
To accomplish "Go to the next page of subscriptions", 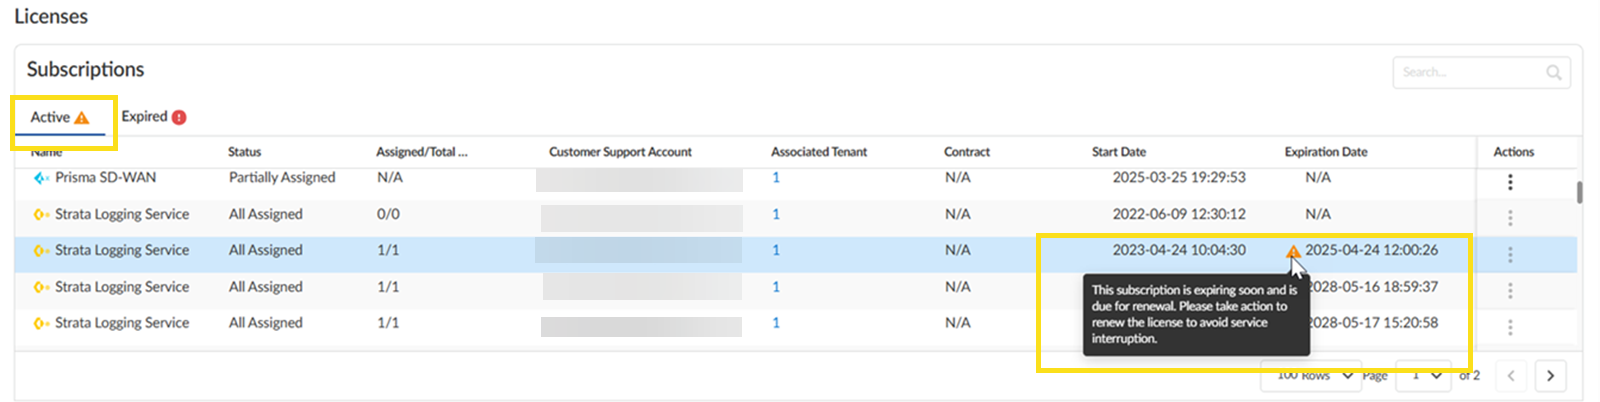I will pyautogui.click(x=1550, y=376).
